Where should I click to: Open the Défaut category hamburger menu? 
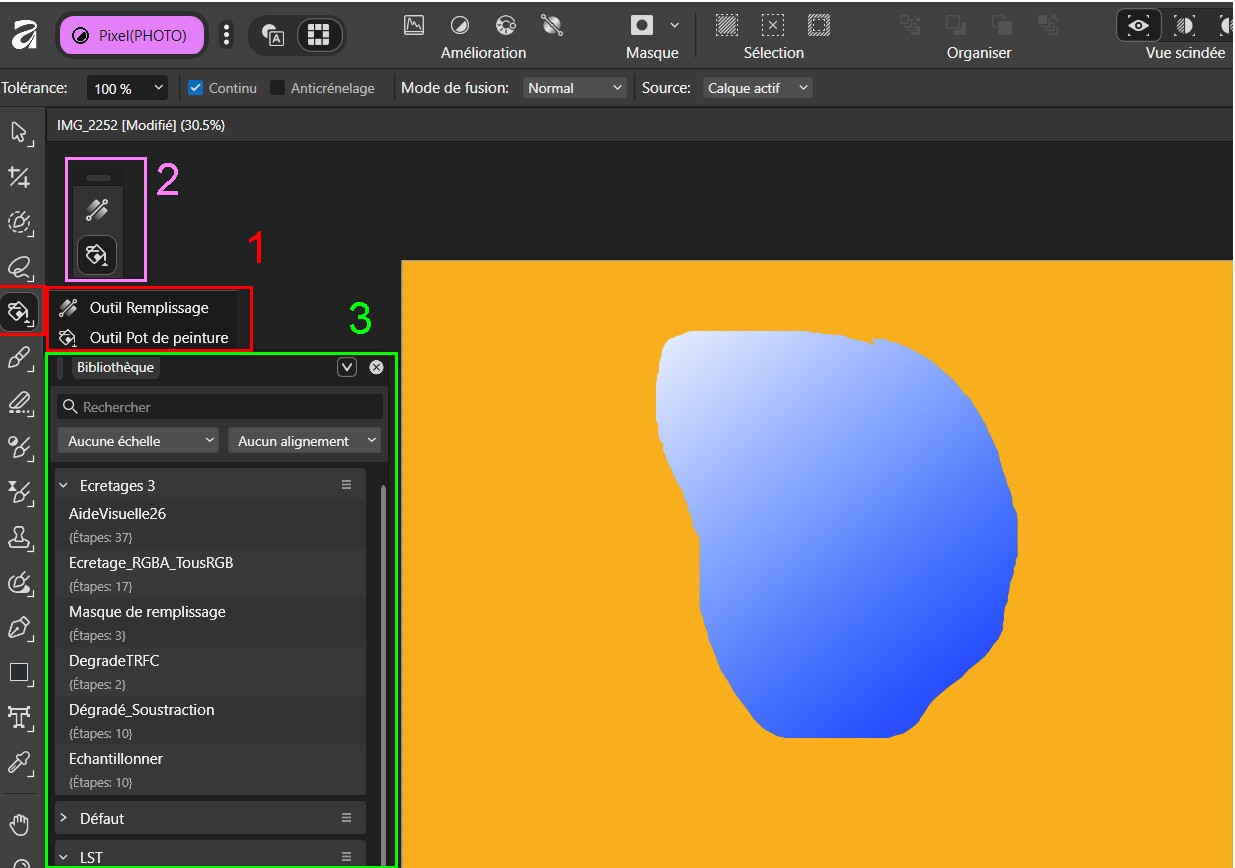pyautogui.click(x=347, y=818)
